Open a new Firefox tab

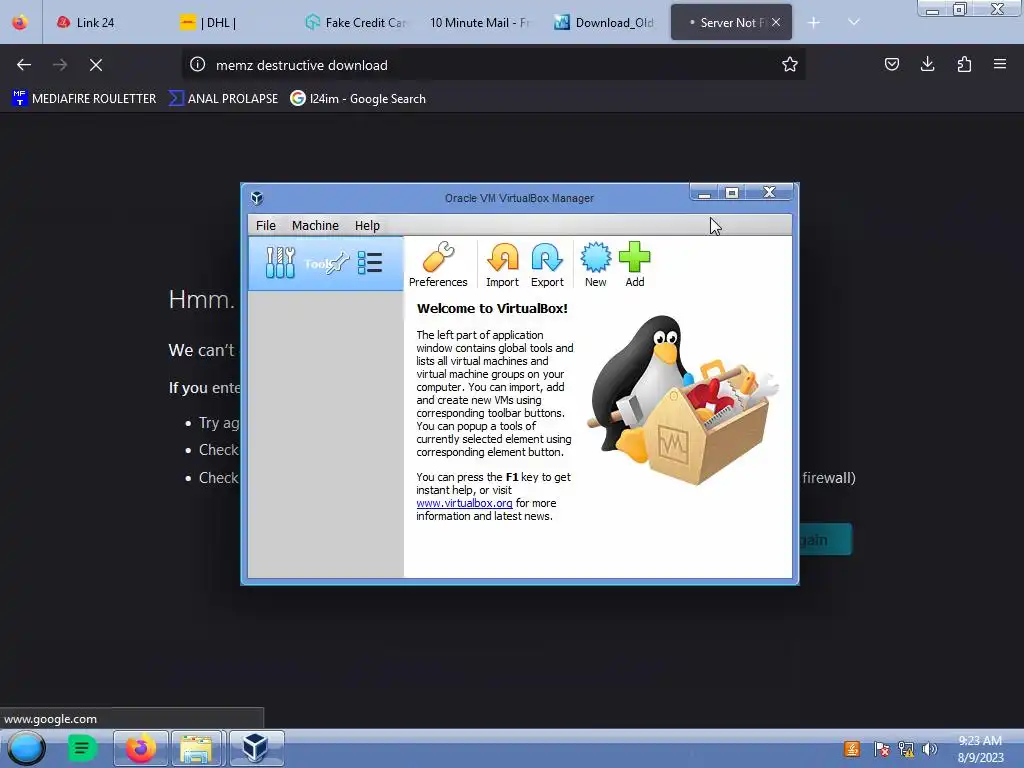tap(814, 23)
